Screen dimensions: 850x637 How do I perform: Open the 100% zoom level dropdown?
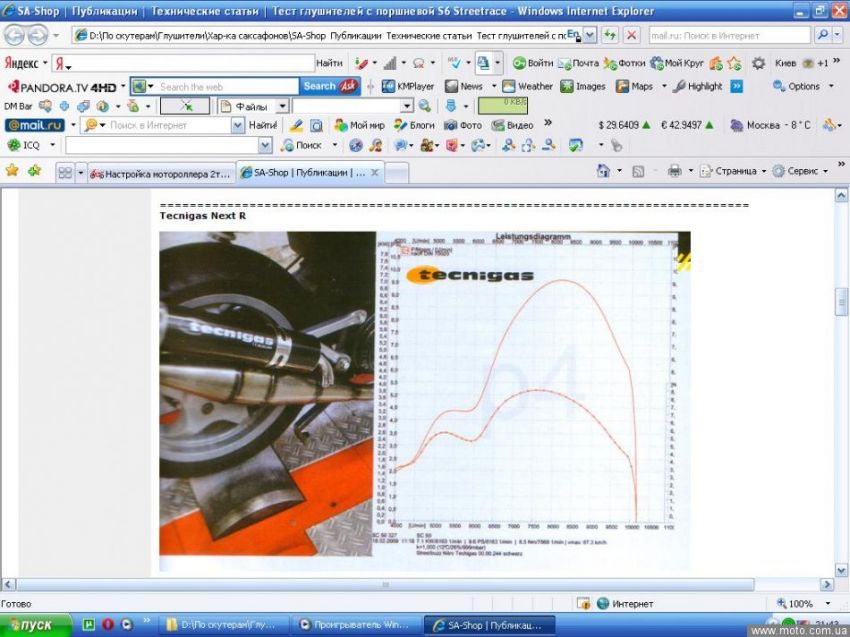pos(828,603)
